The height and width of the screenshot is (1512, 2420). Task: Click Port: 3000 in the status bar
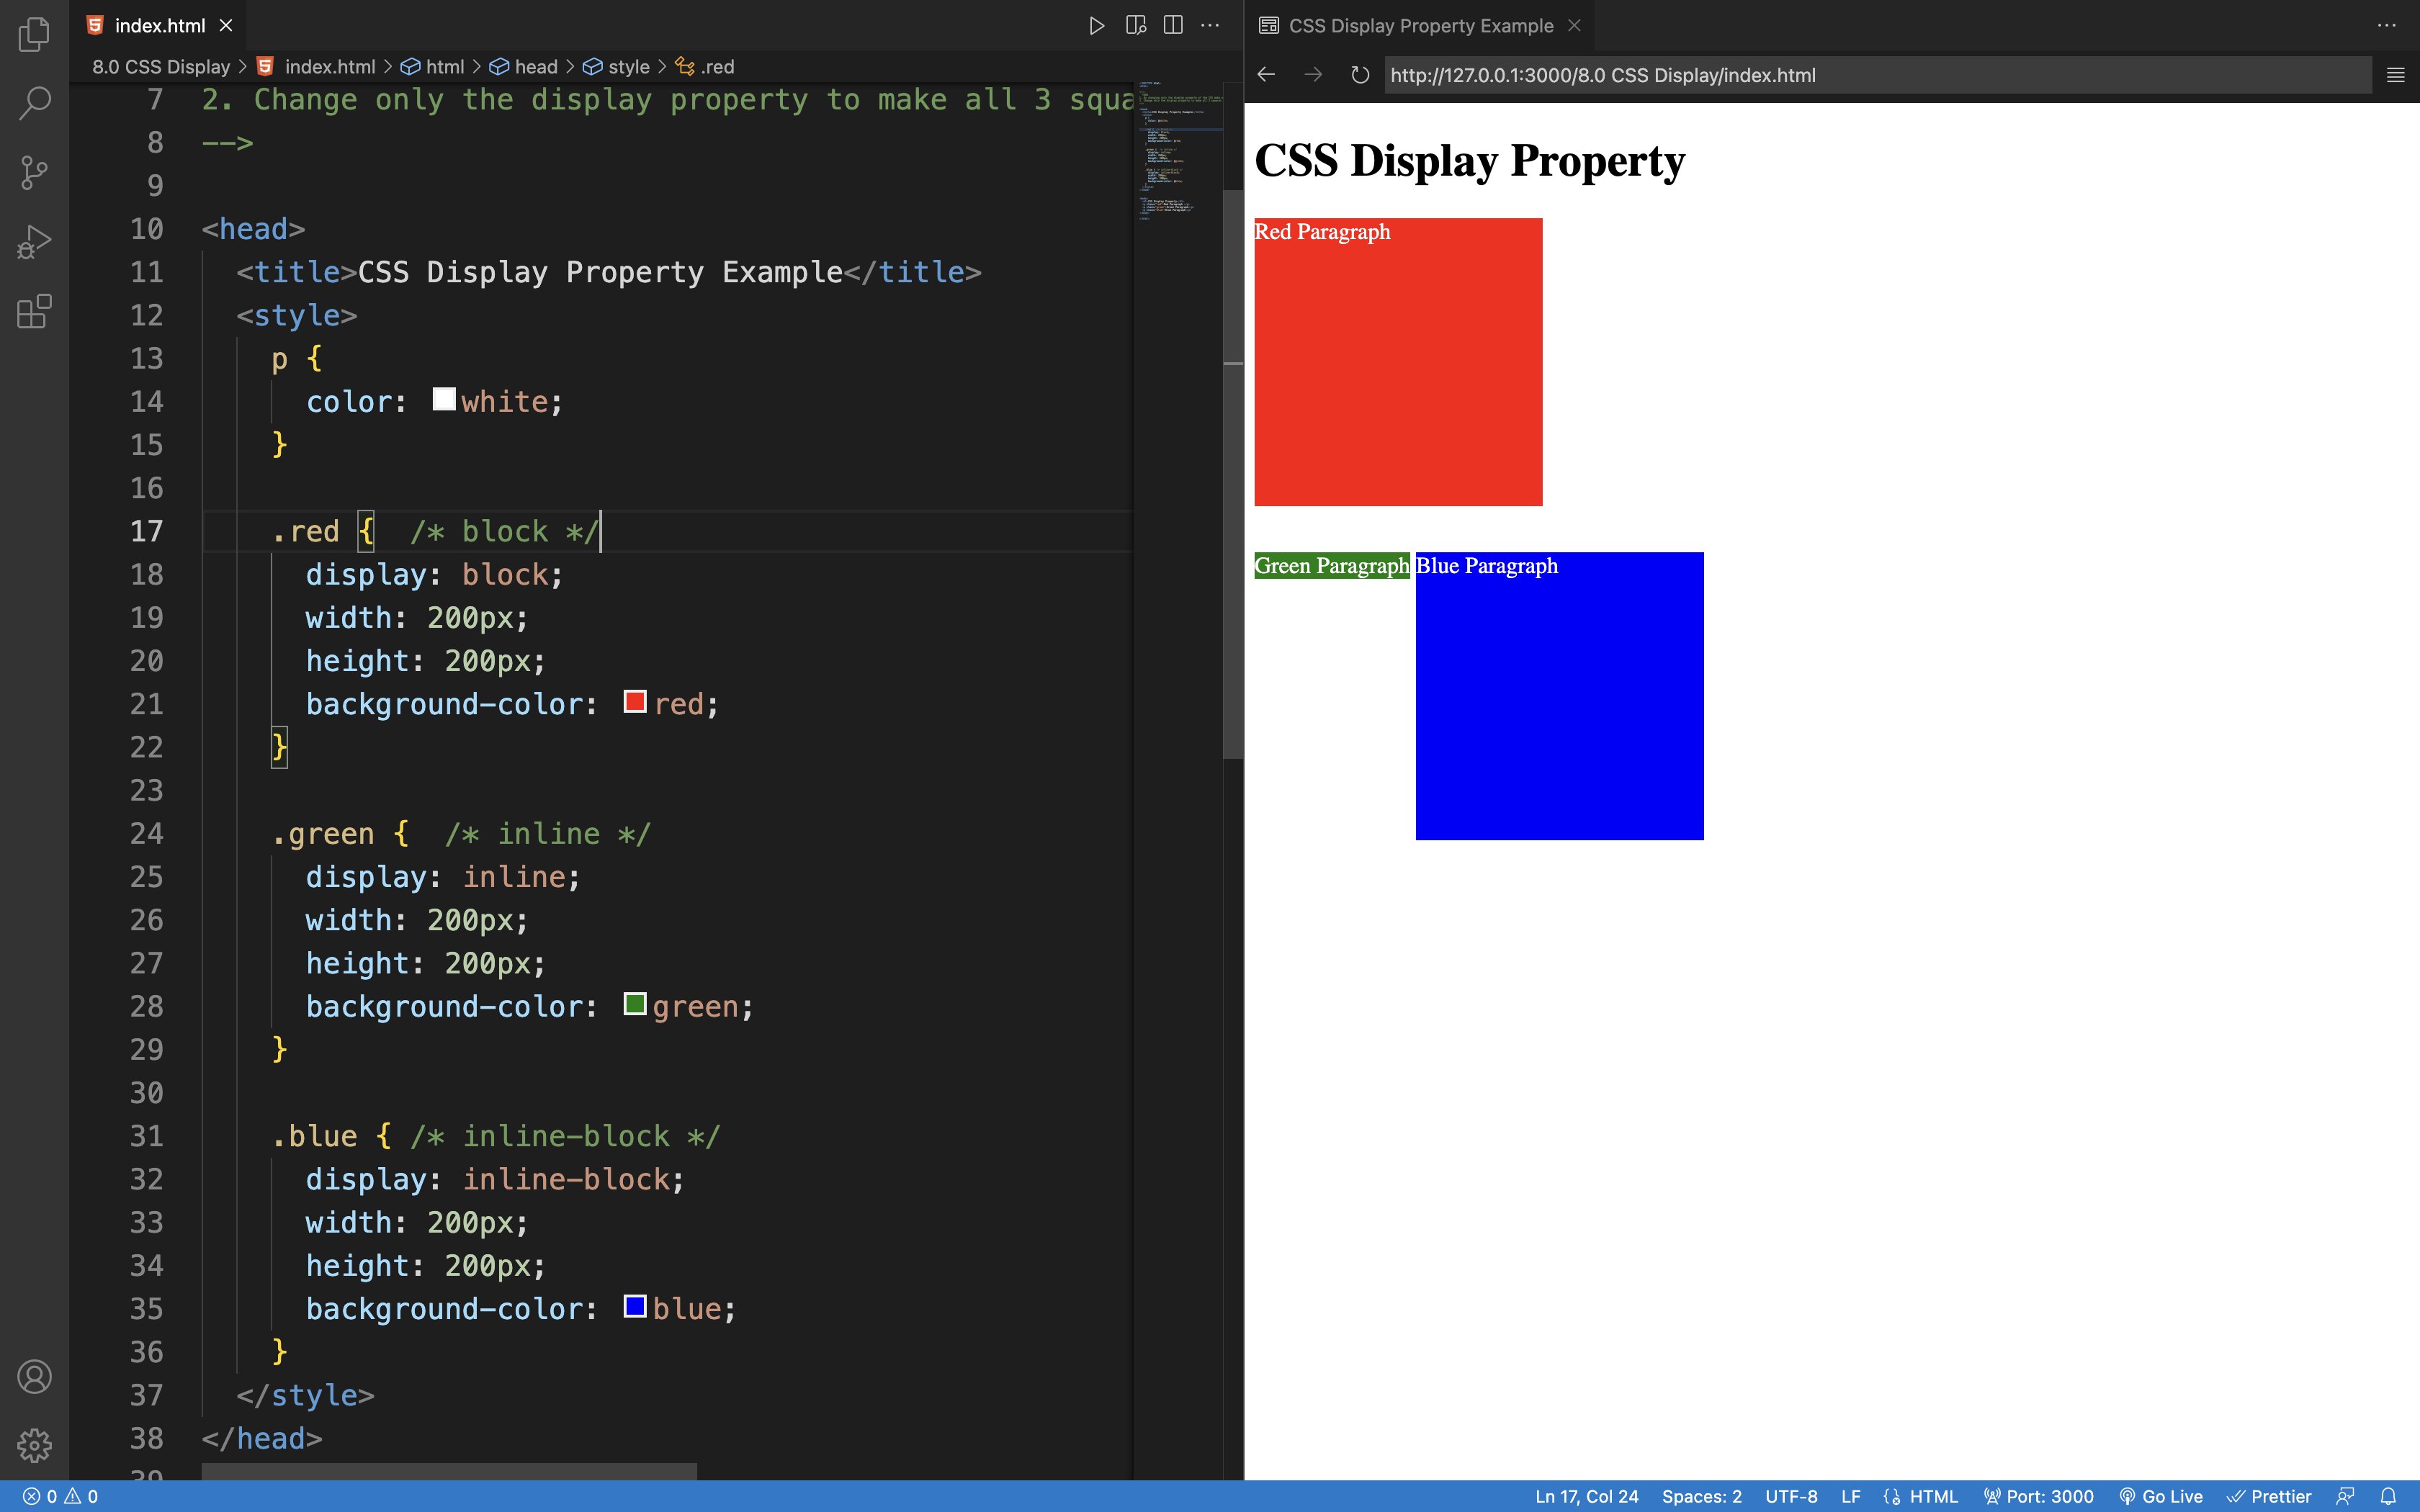click(2038, 1496)
